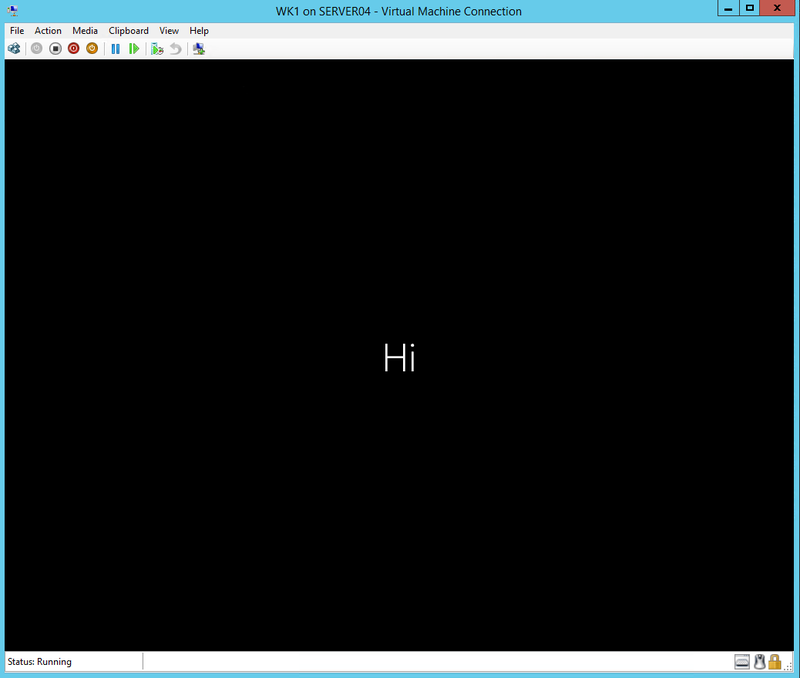Click the Start VM toolbar icon

[x=36, y=48]
